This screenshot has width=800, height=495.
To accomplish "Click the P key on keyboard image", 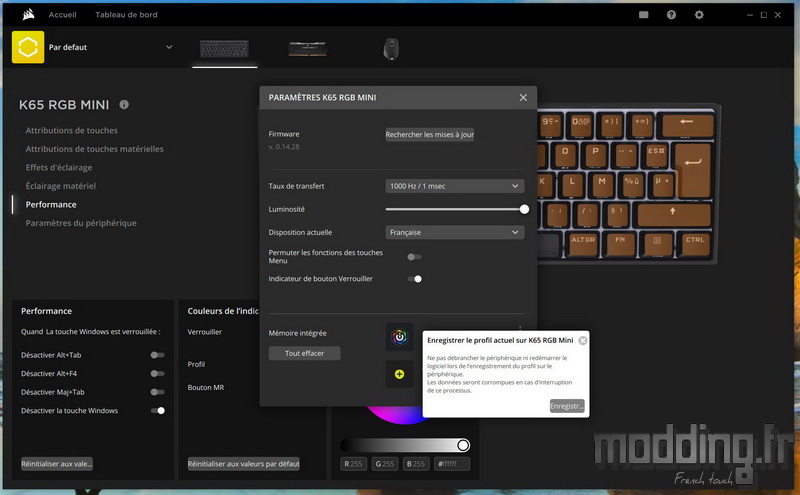I will (x=595, y=155).
